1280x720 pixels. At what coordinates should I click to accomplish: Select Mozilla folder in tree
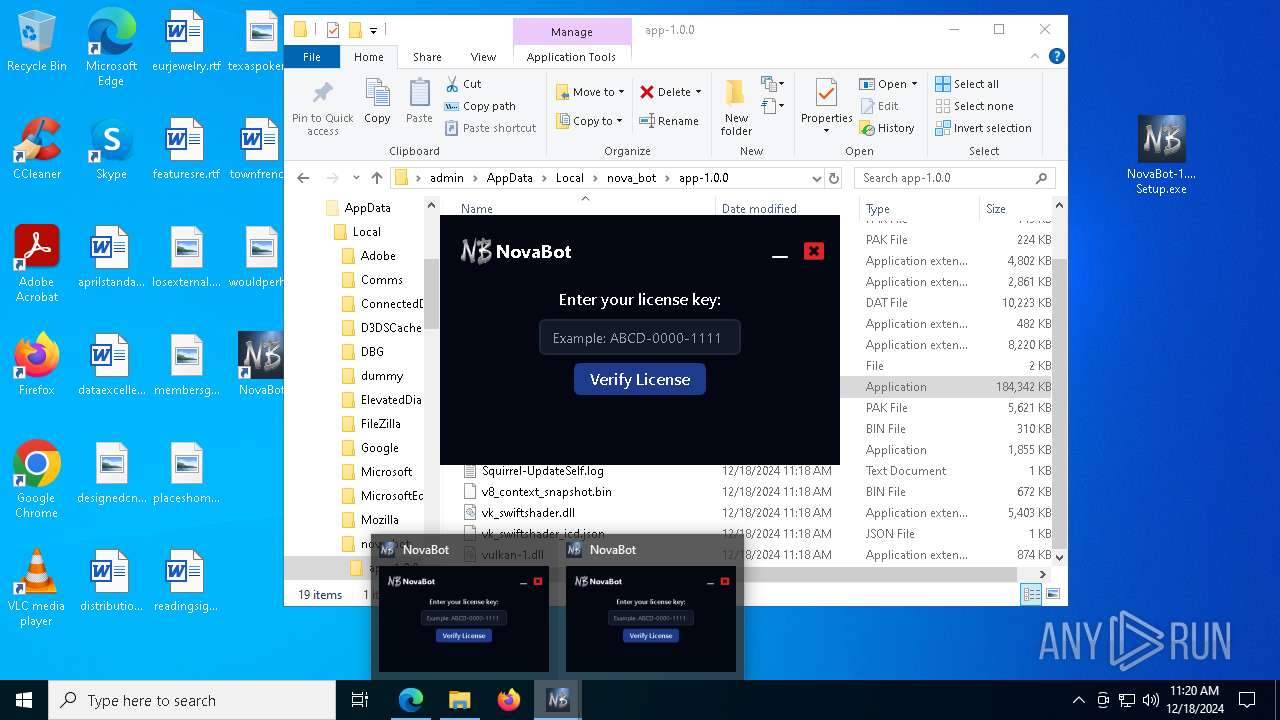coord(379,520)
